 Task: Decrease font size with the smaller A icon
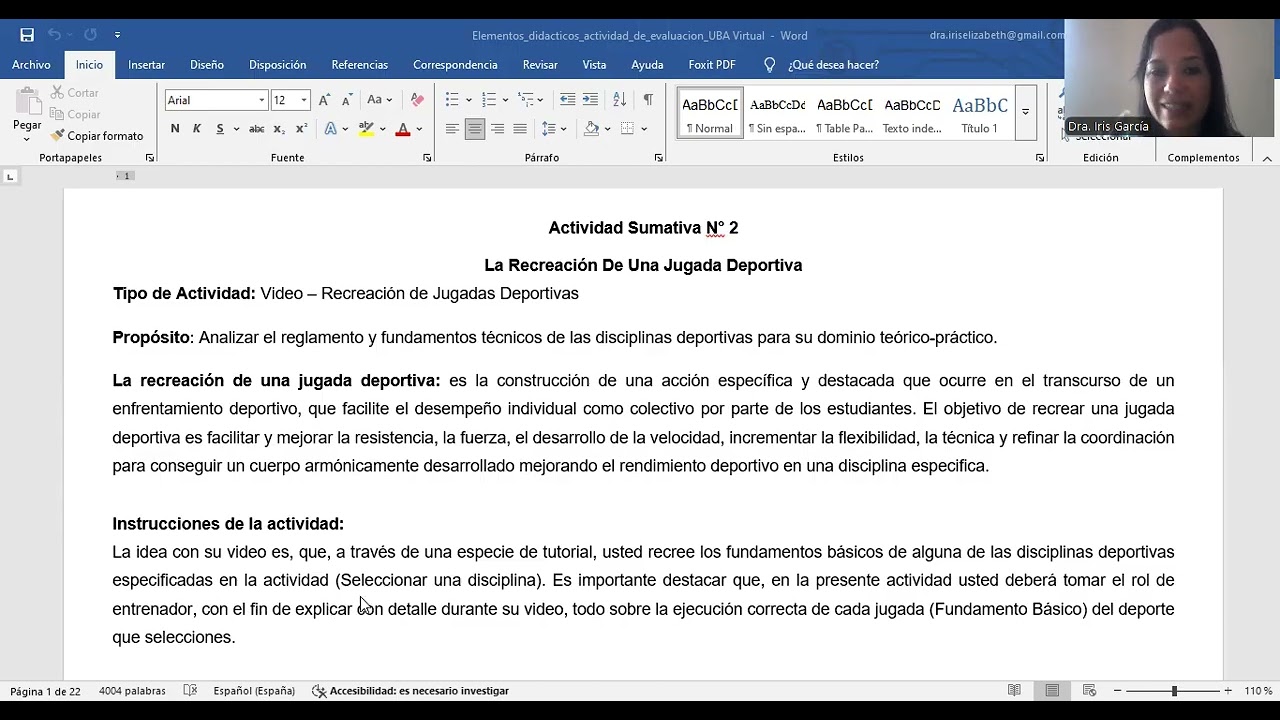click(x=346, y=100)
